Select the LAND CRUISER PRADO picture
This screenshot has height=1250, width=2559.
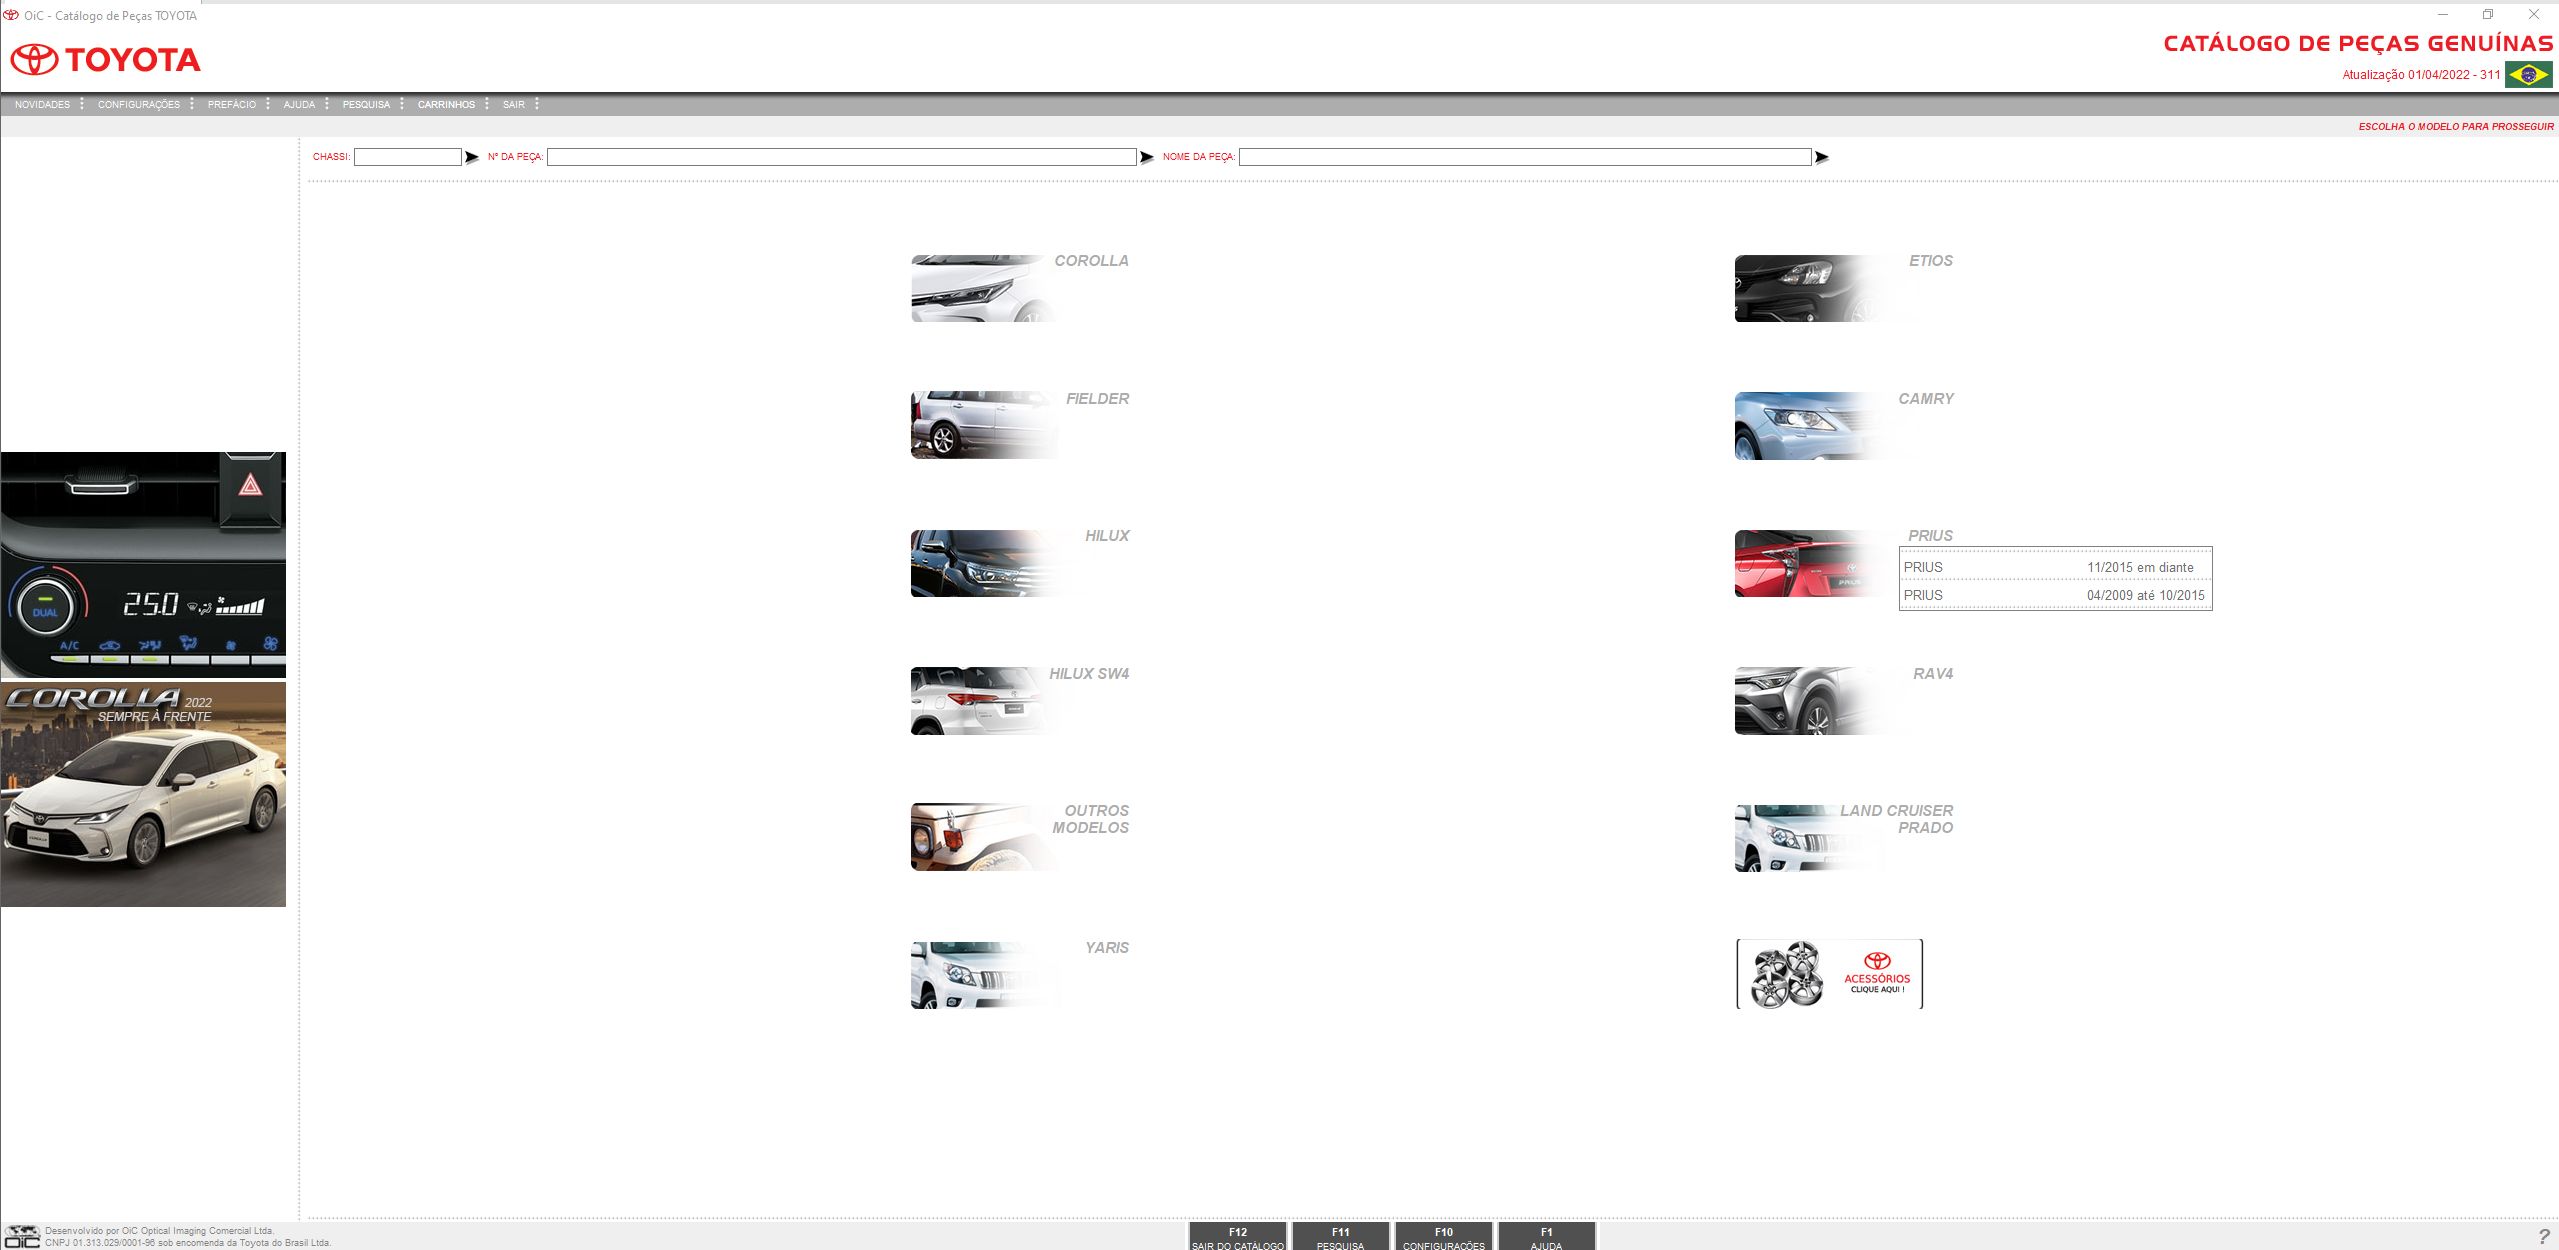[x=1807, y=838]
